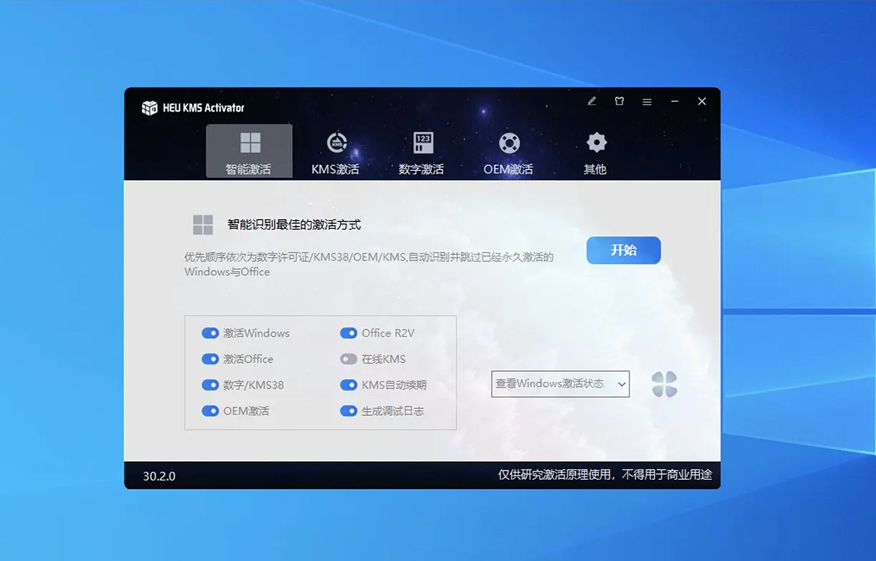Toggle the OEM激活 switch

(x=210, y=411)
